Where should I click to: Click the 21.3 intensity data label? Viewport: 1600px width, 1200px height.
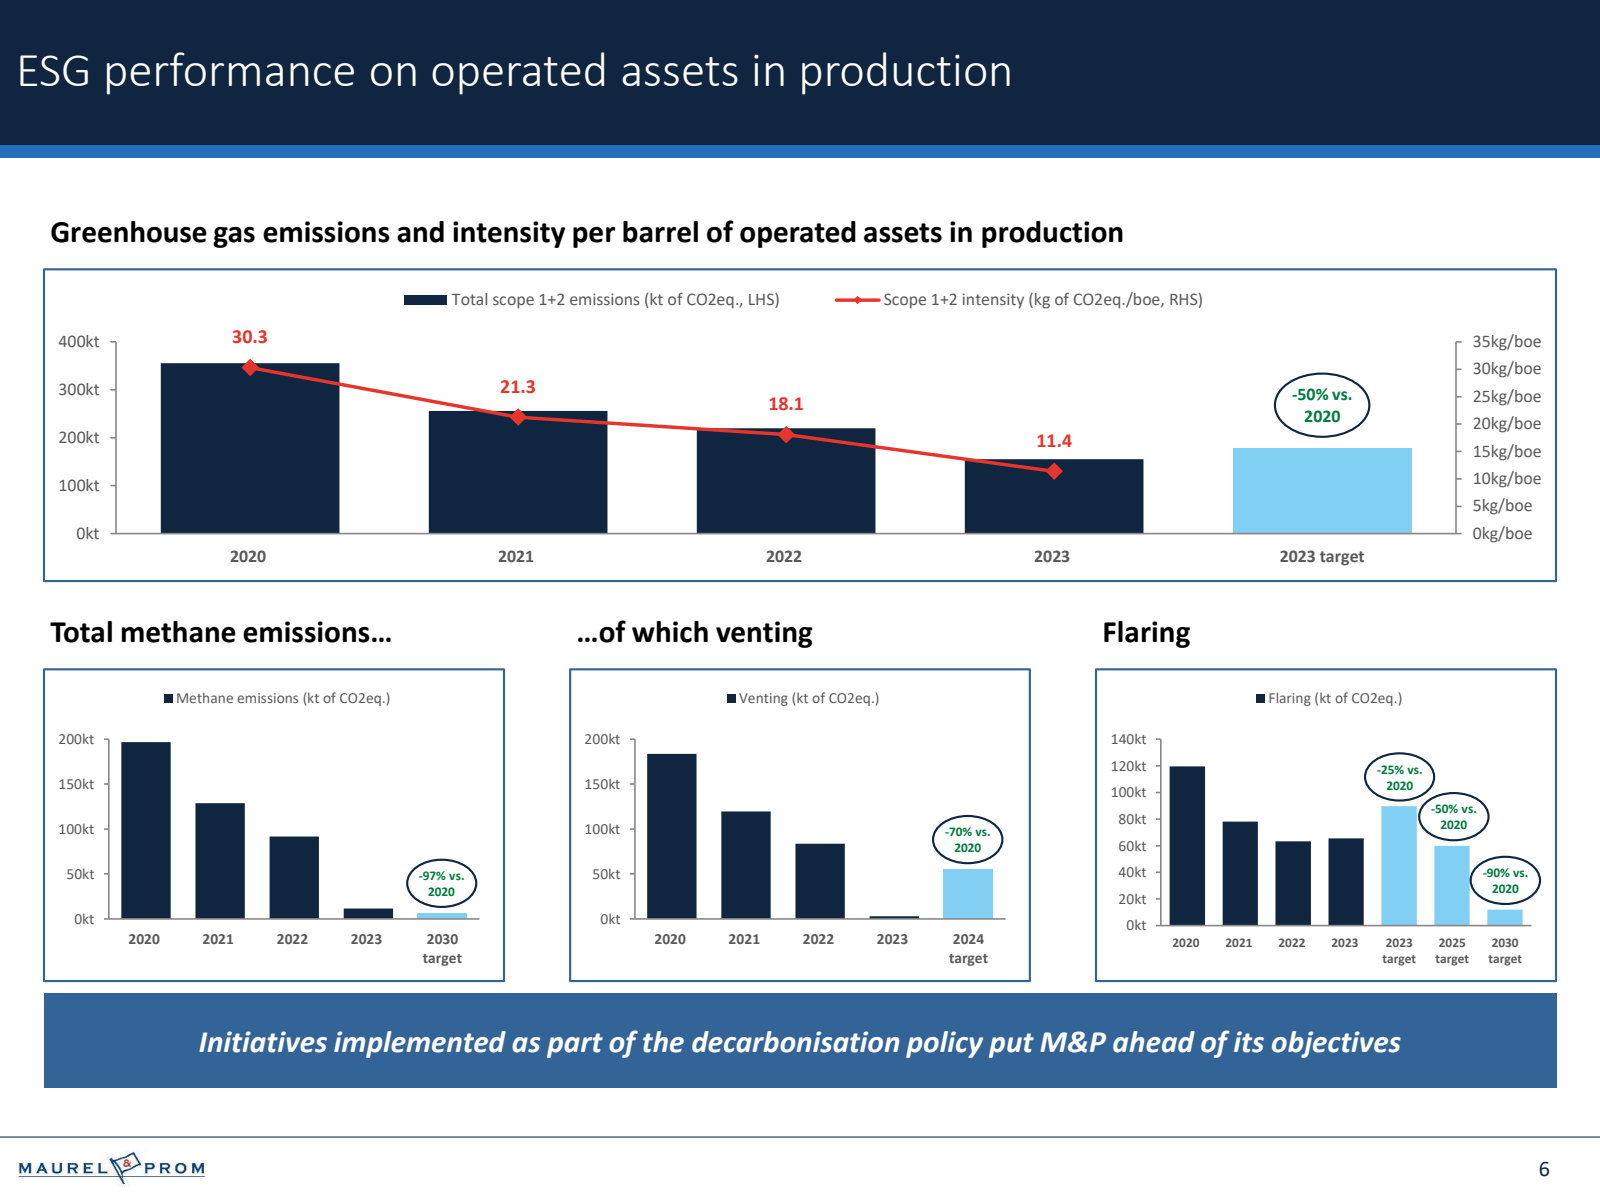click(518, 387)
